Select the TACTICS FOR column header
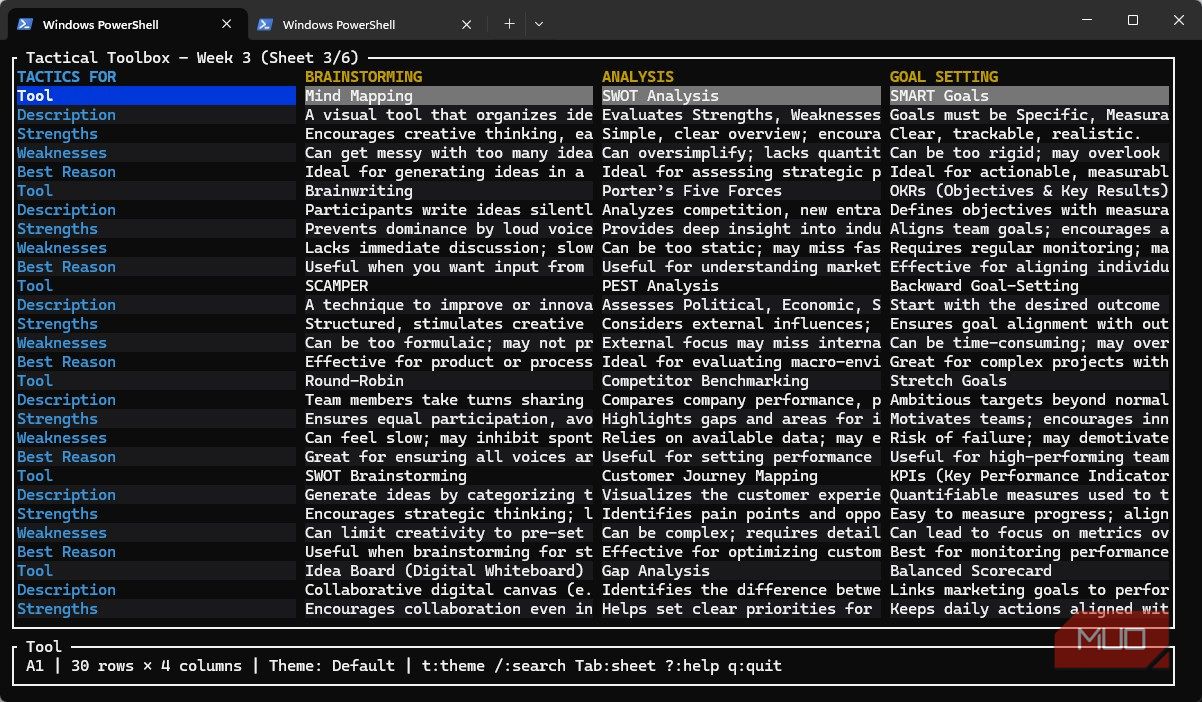 pos(67,77)
